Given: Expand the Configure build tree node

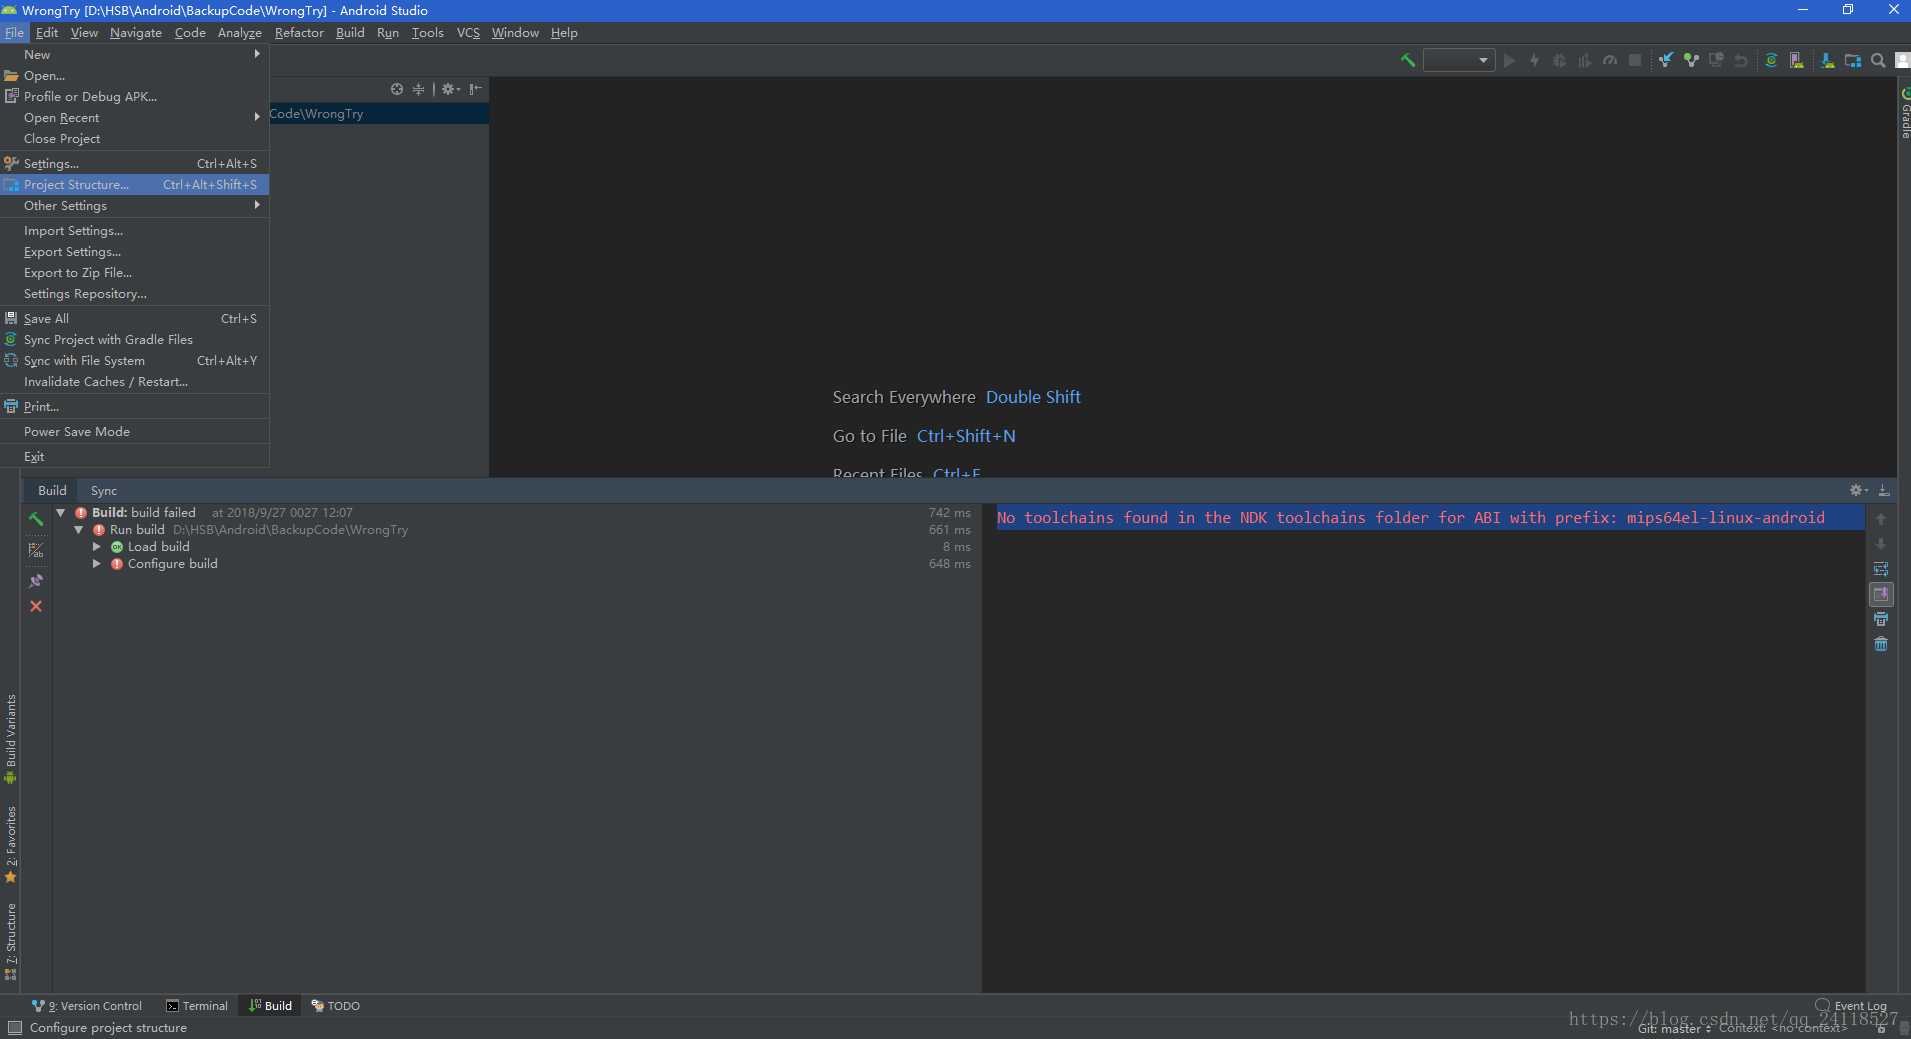Looking at the screenshot, I should tap(97, 564).
